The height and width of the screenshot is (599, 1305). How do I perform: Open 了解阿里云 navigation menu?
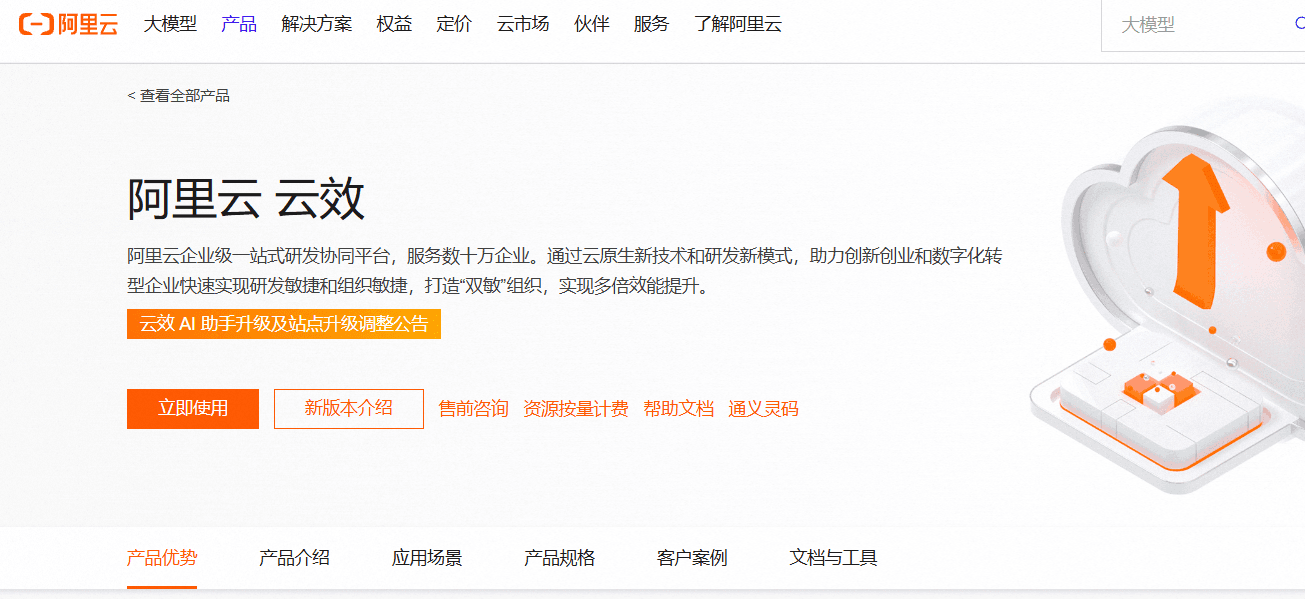click(x=738, y=24)
